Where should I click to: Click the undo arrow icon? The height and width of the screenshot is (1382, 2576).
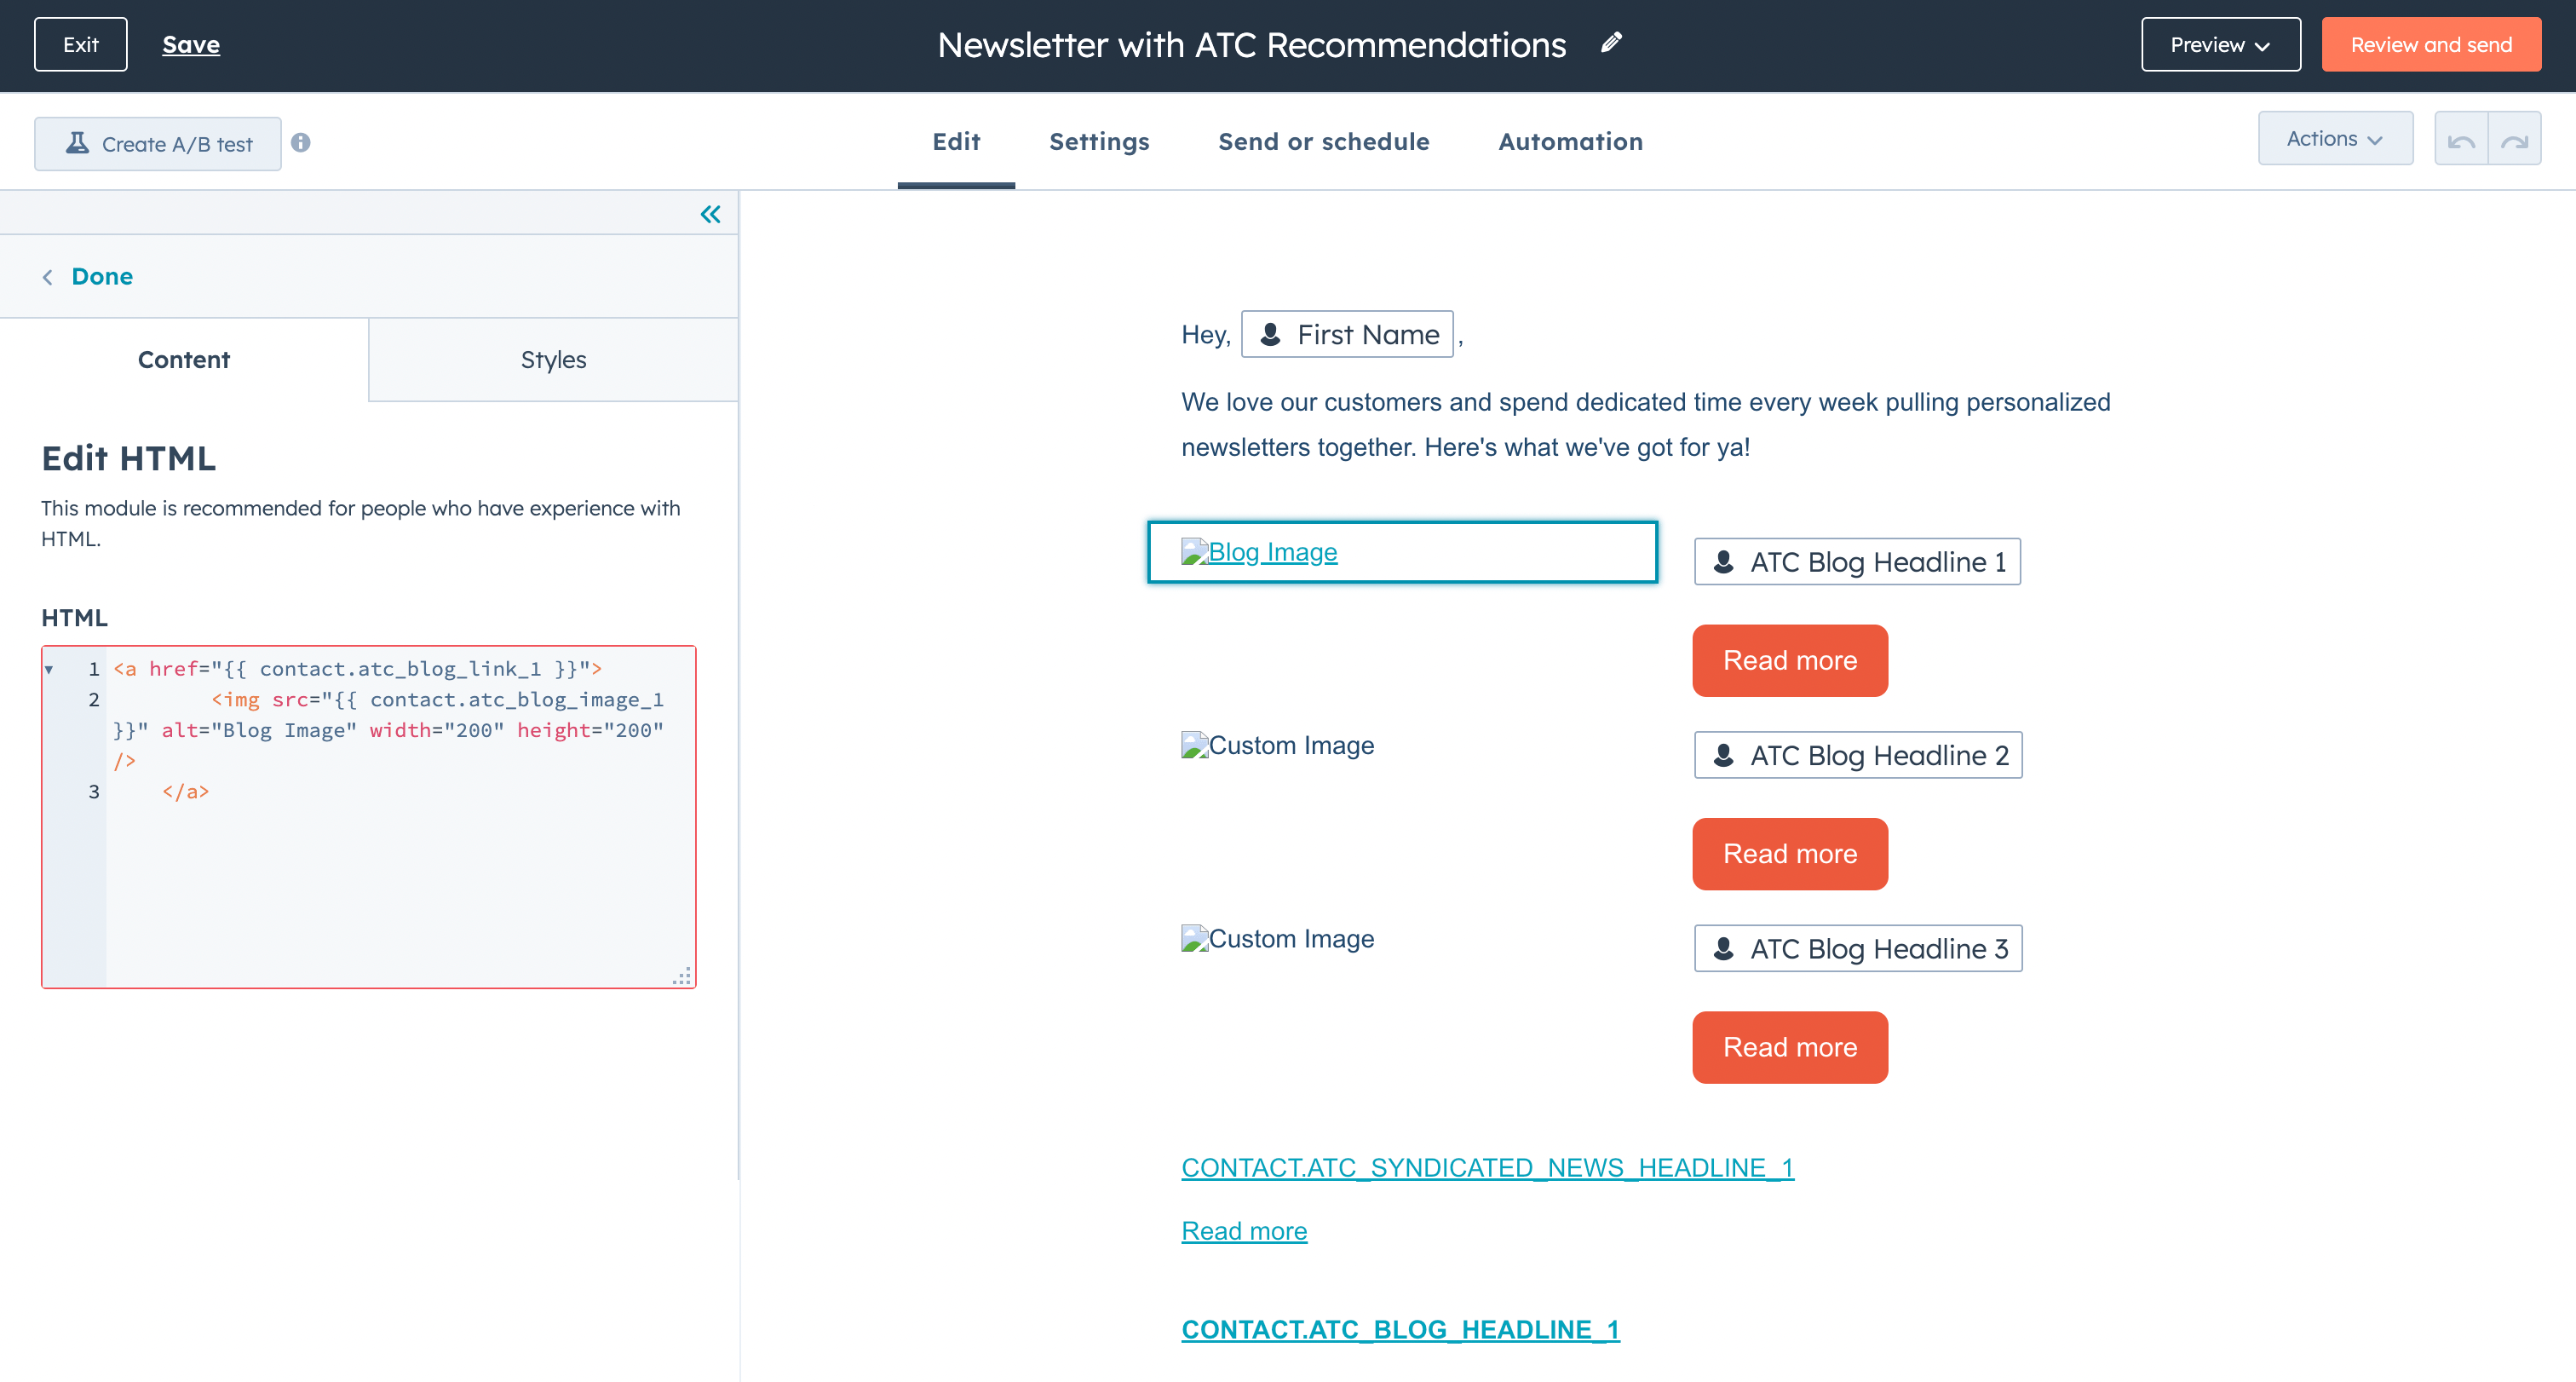point(2461,141)
